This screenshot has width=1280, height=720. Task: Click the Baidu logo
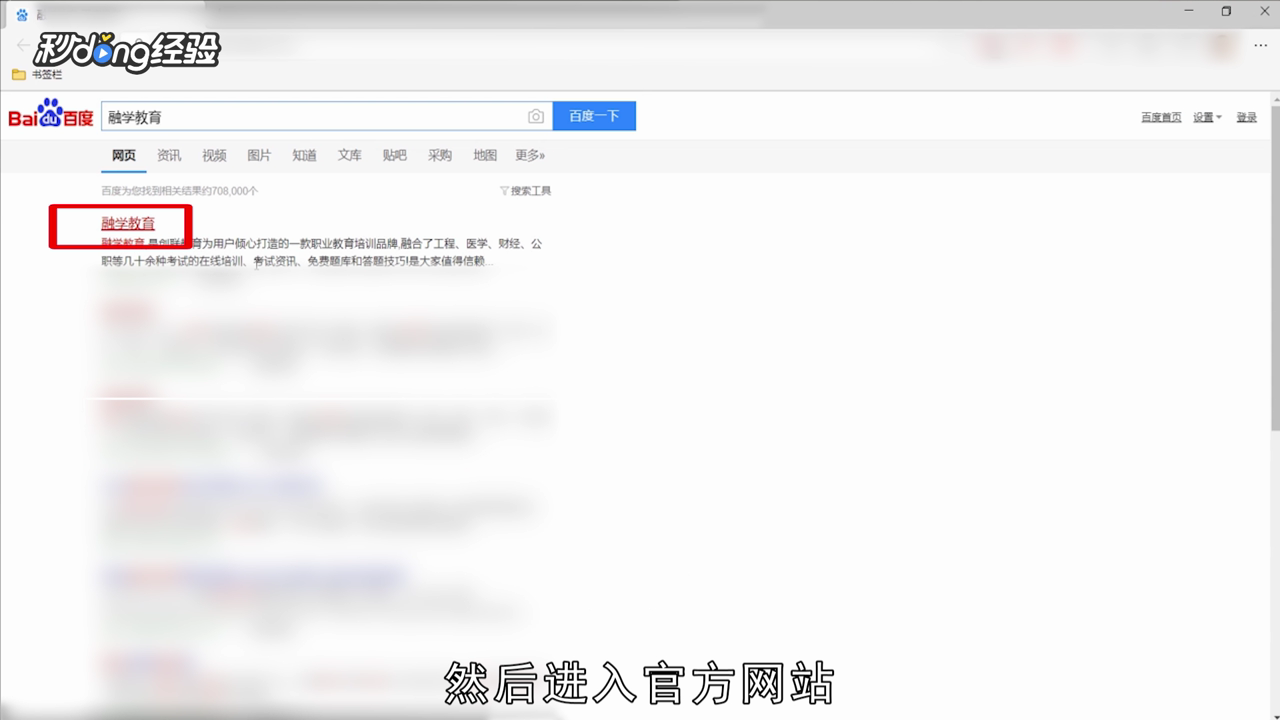(51, 115)
